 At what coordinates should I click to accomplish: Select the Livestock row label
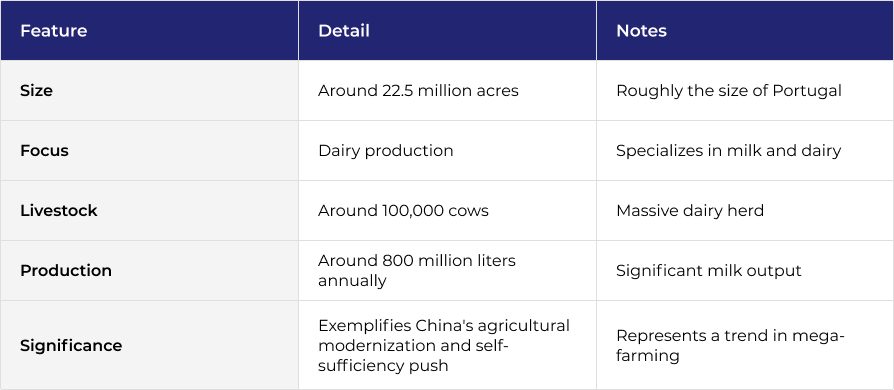pos(59,210)
